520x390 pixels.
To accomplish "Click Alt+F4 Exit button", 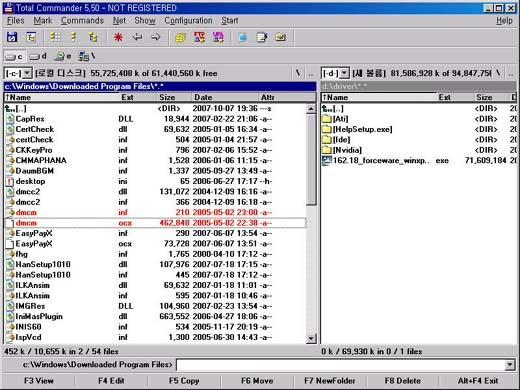I will [x=478, y=381].
